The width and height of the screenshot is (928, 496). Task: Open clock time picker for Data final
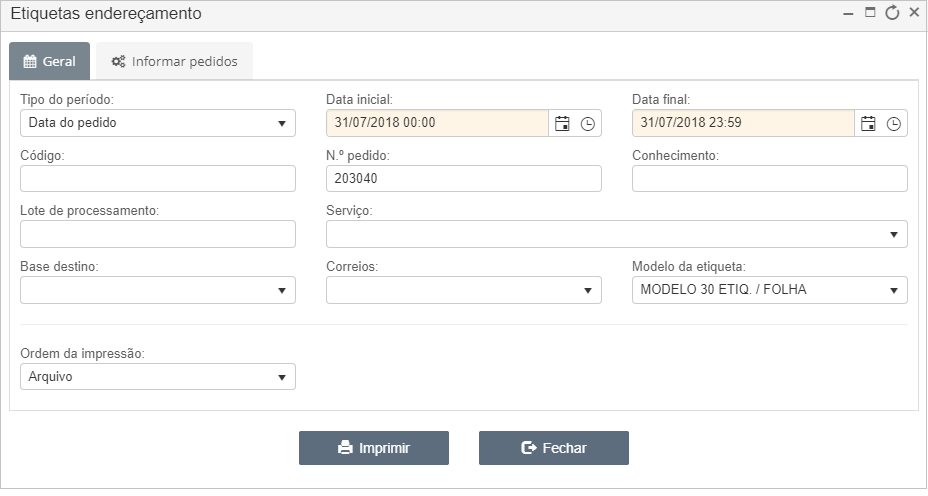[893, 124]
